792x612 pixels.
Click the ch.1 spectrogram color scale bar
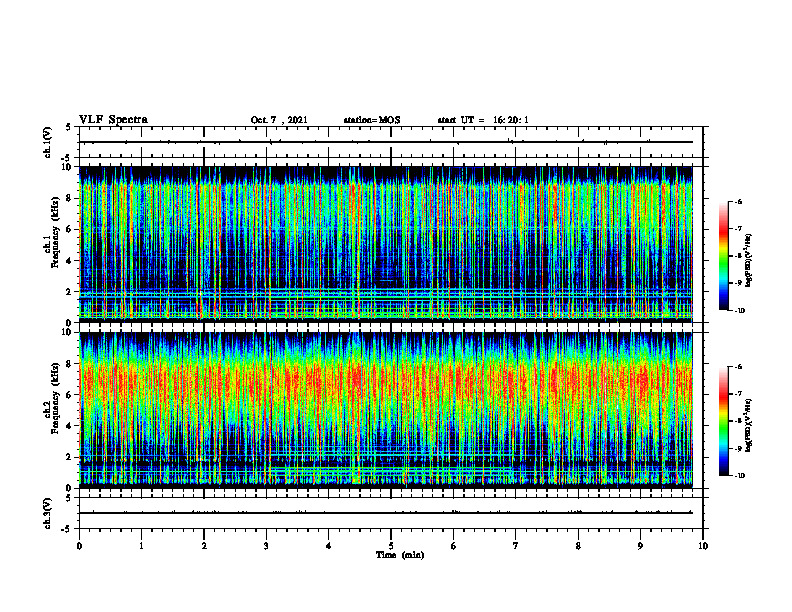point(723,255)
